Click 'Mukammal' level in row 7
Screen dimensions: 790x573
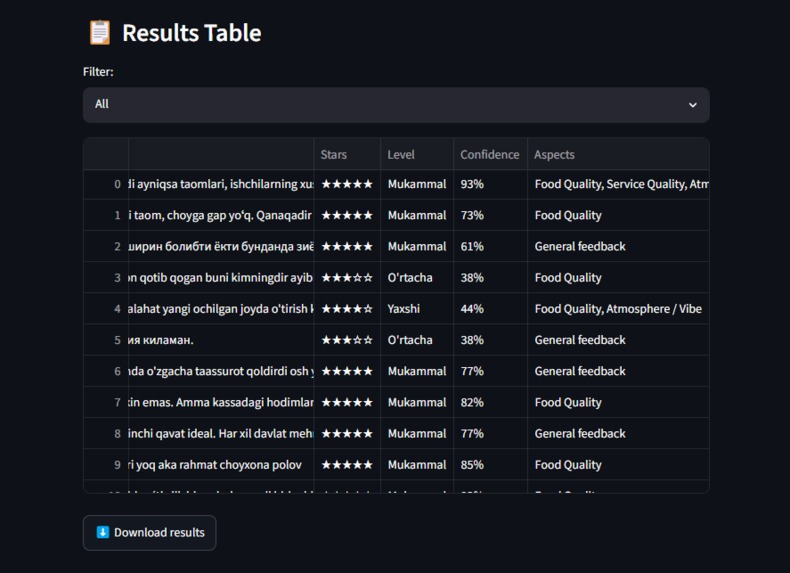(x=417, y=403)
